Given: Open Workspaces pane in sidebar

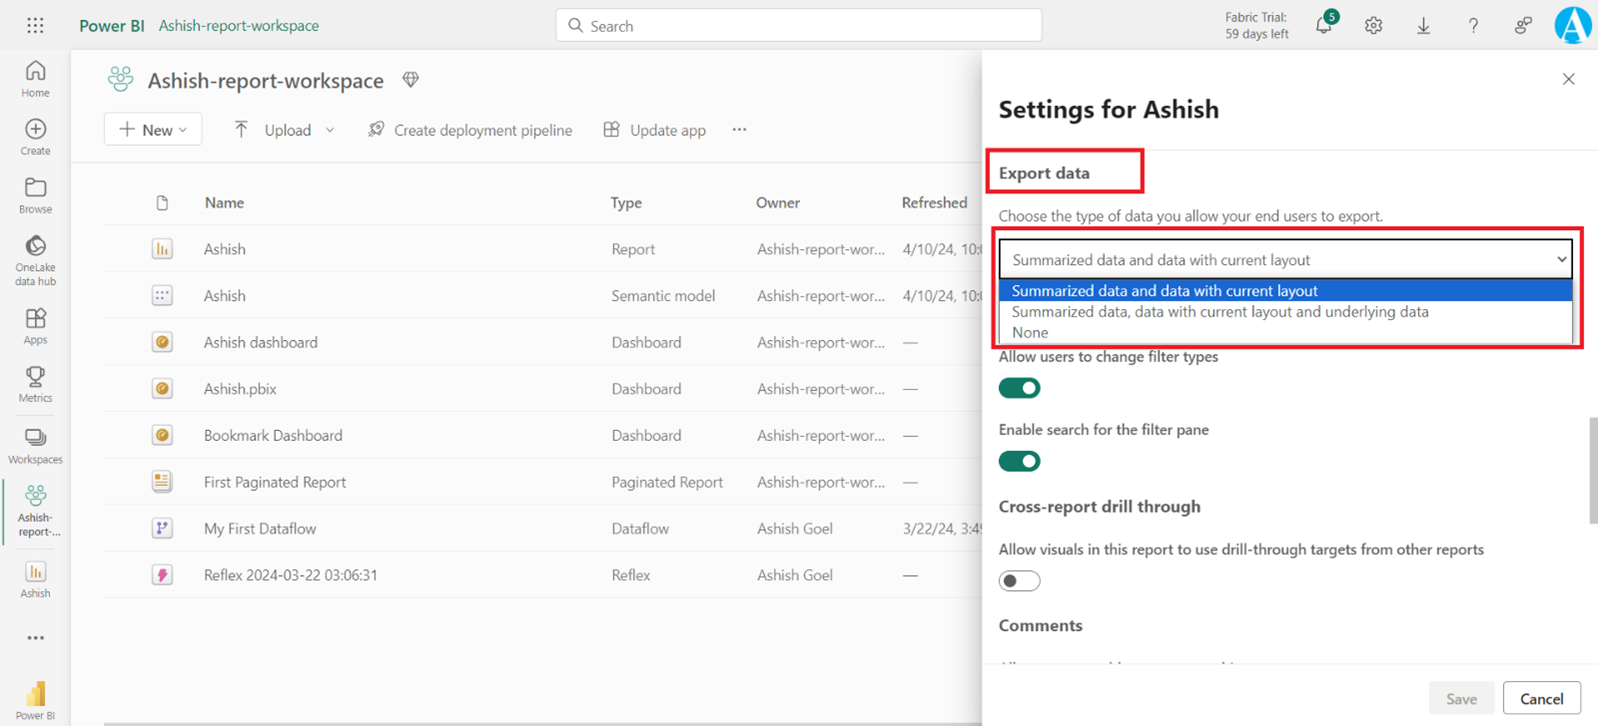Looking at the screenshot, I should (35, 446).
